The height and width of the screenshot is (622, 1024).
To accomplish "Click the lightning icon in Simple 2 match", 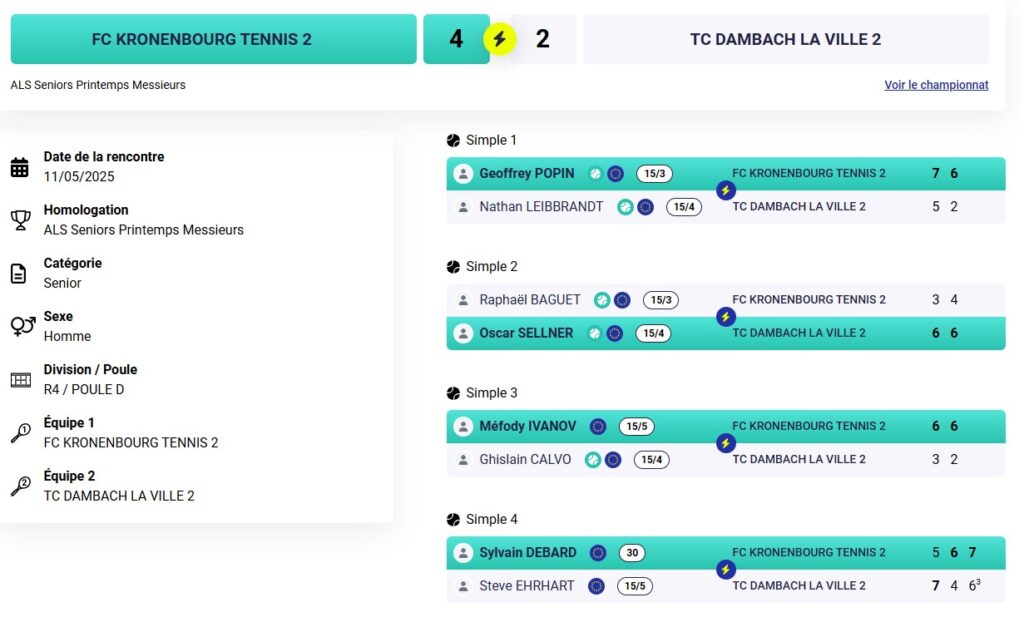I will (726, 317).
